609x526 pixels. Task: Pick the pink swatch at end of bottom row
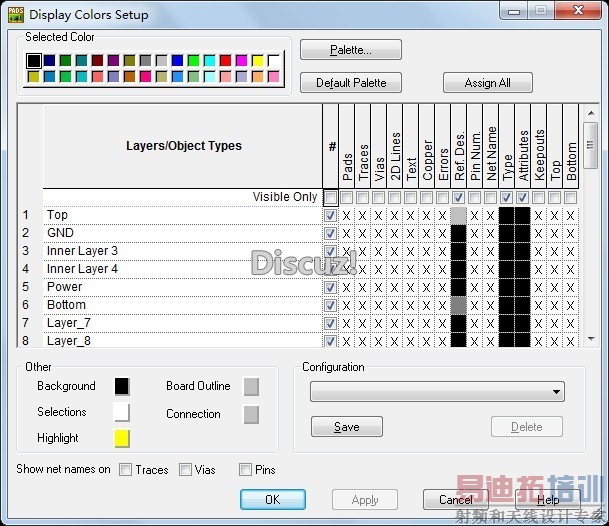click(273, 77)
